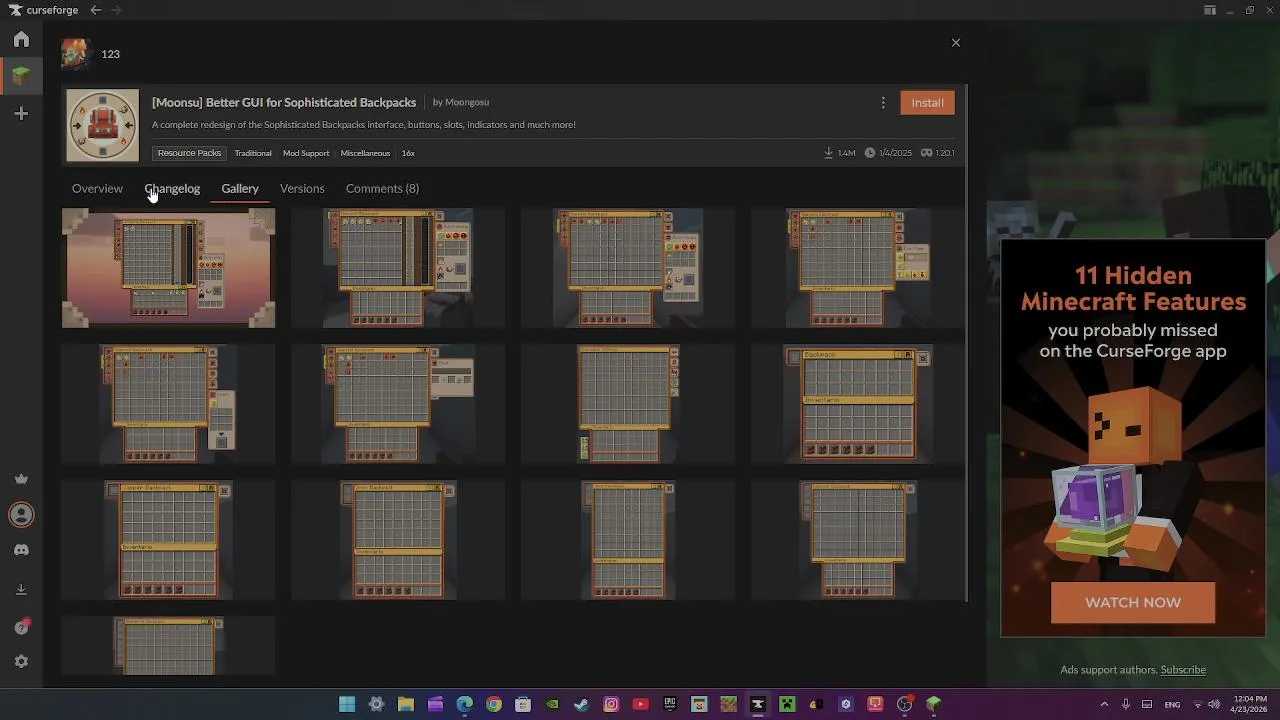The image size is (1280, 720).
Task: Go forward with the right arrow
Action: click(116, 10)
